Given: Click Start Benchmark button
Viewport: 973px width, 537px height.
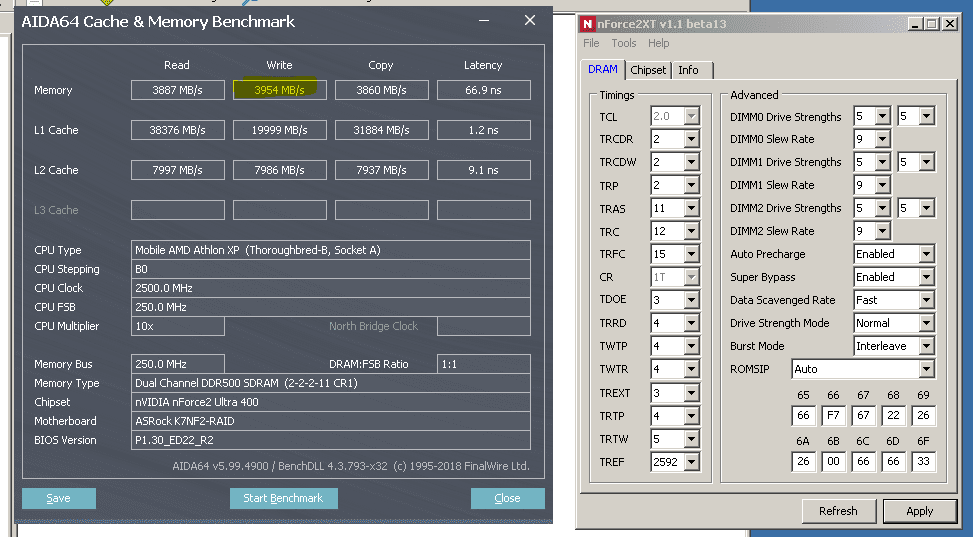Looking at the screenshot, I should pos(284,499).
